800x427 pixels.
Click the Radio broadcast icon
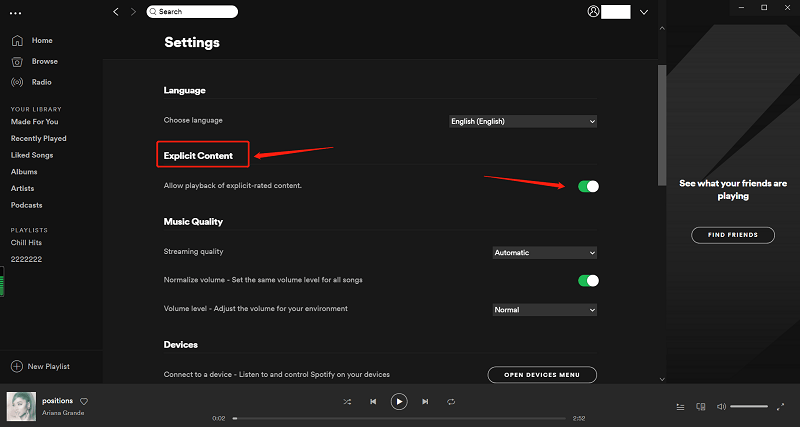[17, 82]
